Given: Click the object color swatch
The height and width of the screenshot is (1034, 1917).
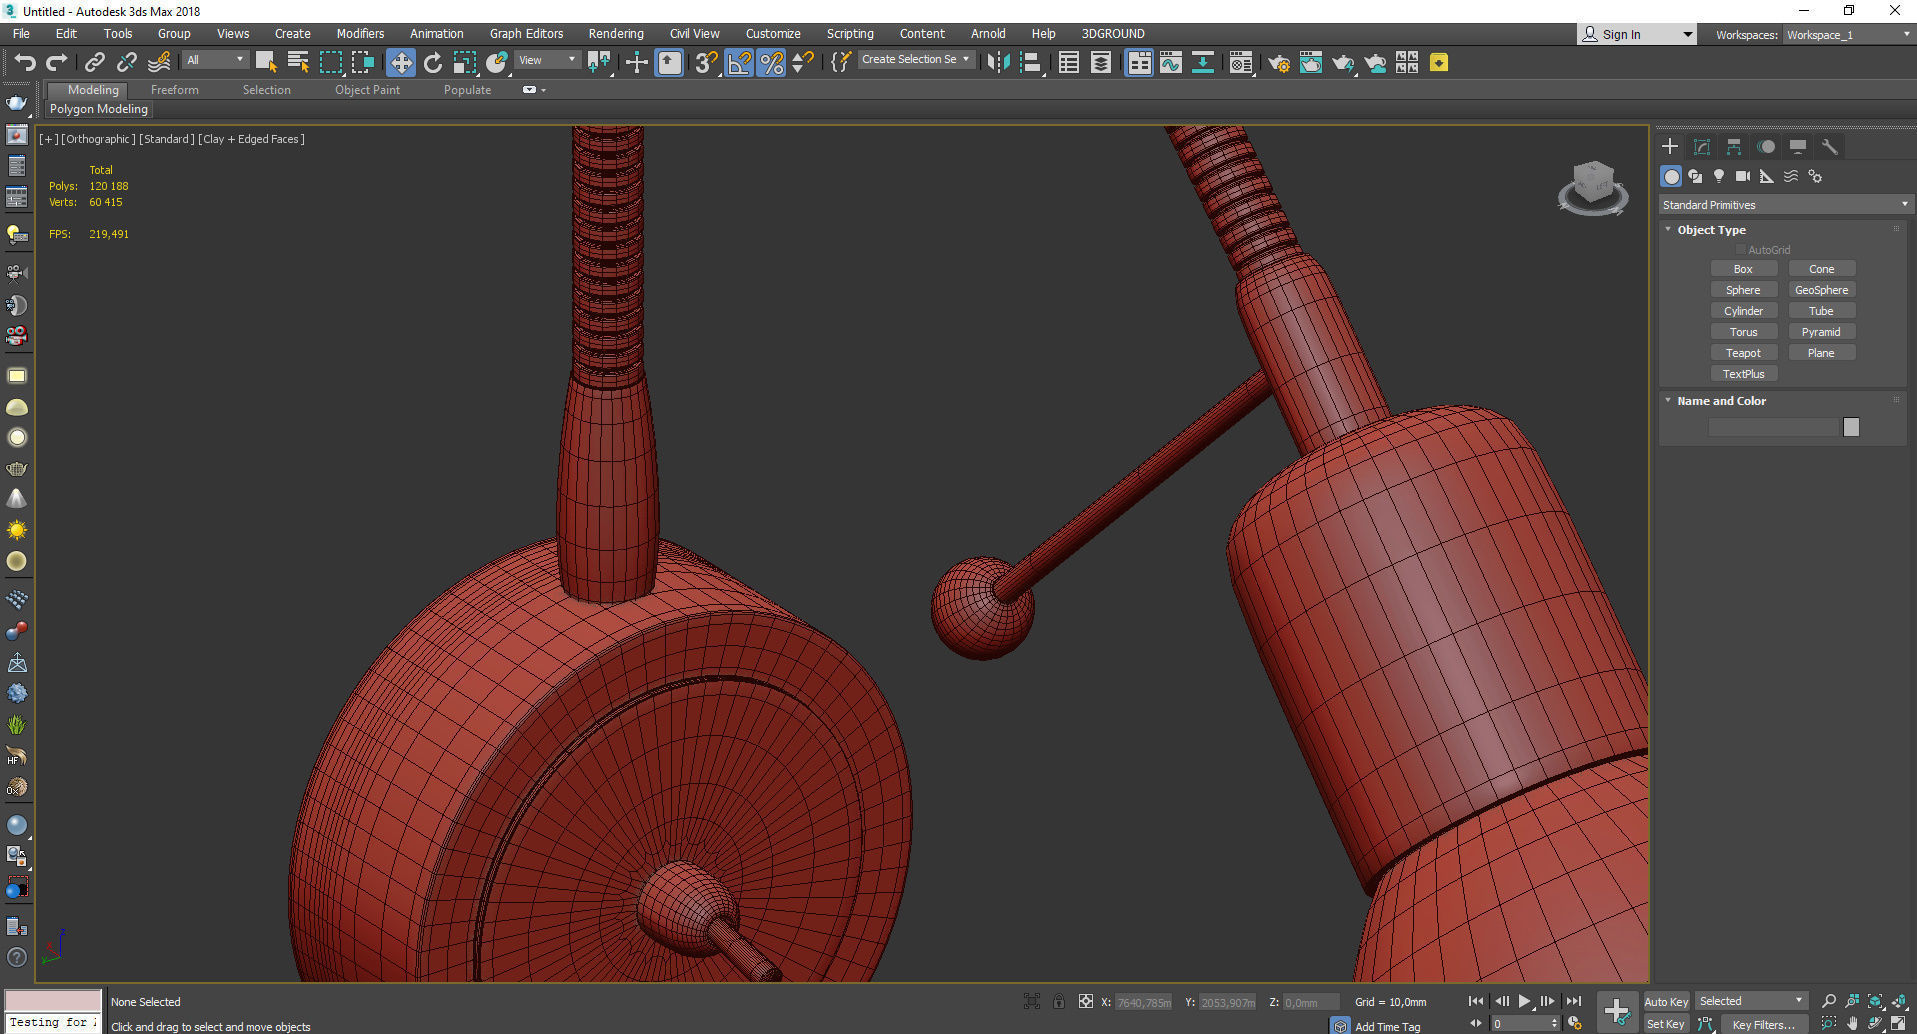Looking at the screenshot, I should tap(1851, 427).
